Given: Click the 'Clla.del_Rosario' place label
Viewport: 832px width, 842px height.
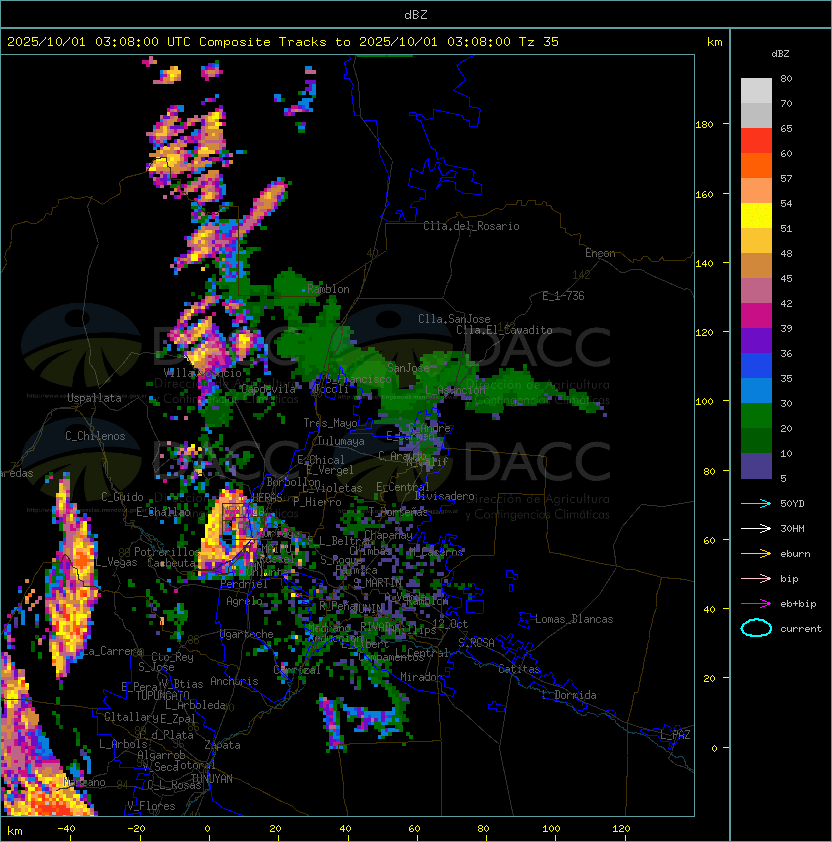Looking at the screenshot, I should point(471,226).
